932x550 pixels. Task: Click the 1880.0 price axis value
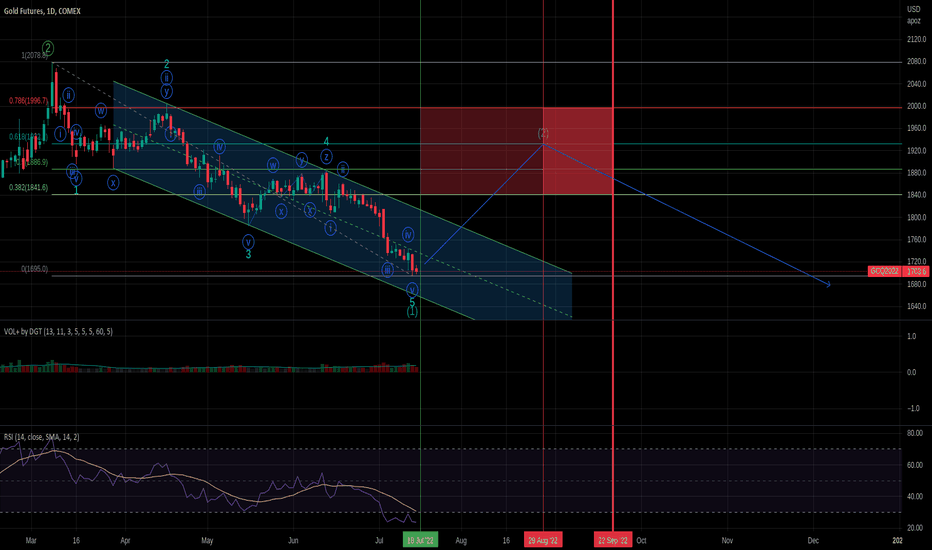[x=916, y=172]
